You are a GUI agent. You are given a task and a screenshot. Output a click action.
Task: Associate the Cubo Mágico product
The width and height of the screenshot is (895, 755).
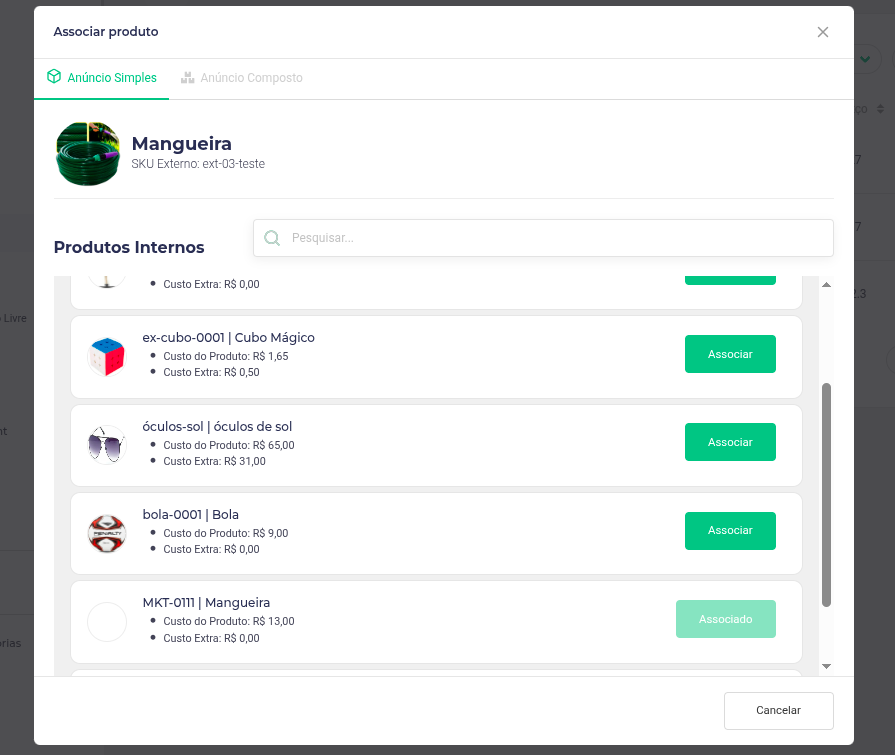(730, 354)
